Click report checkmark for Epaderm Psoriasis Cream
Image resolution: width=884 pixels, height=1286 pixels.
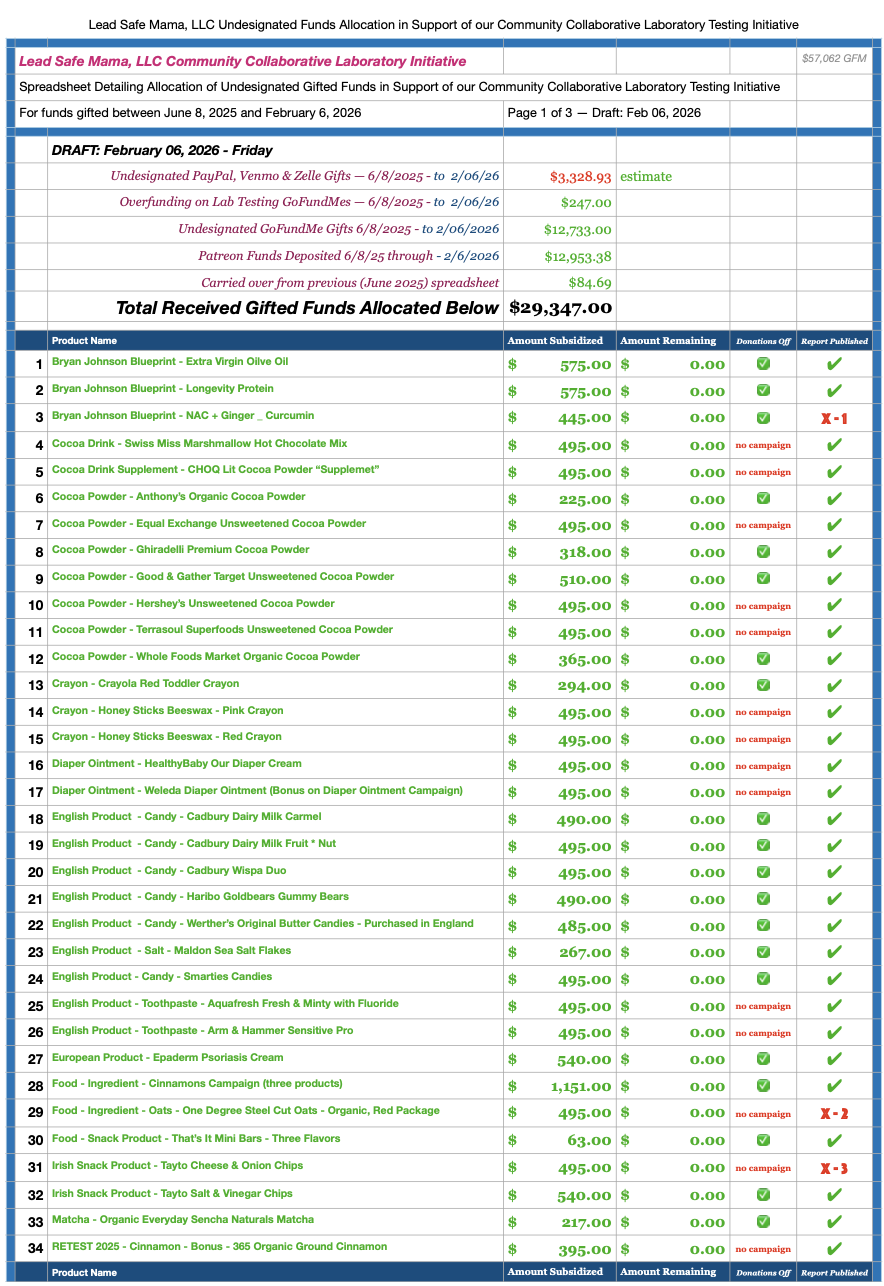[x=833, y=1059]
